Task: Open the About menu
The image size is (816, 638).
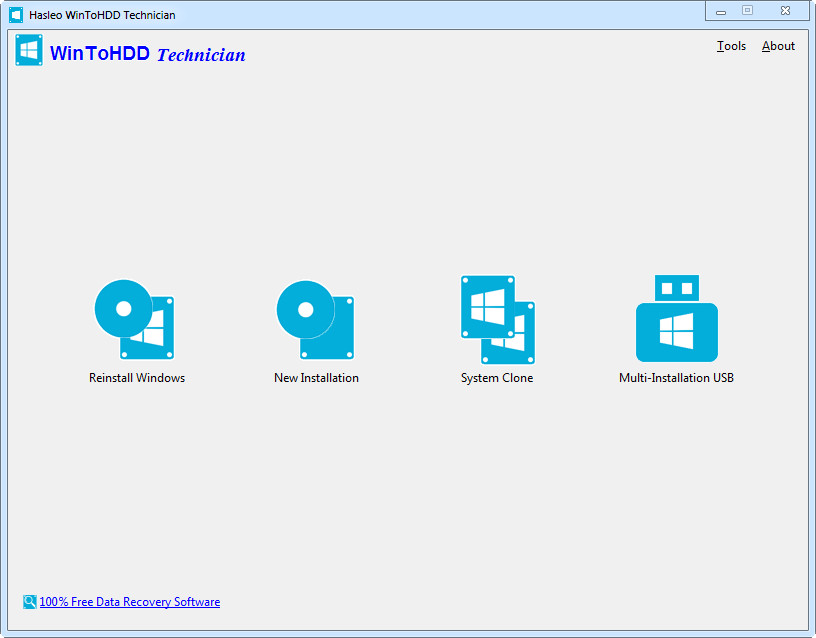Action: point(778,46)
